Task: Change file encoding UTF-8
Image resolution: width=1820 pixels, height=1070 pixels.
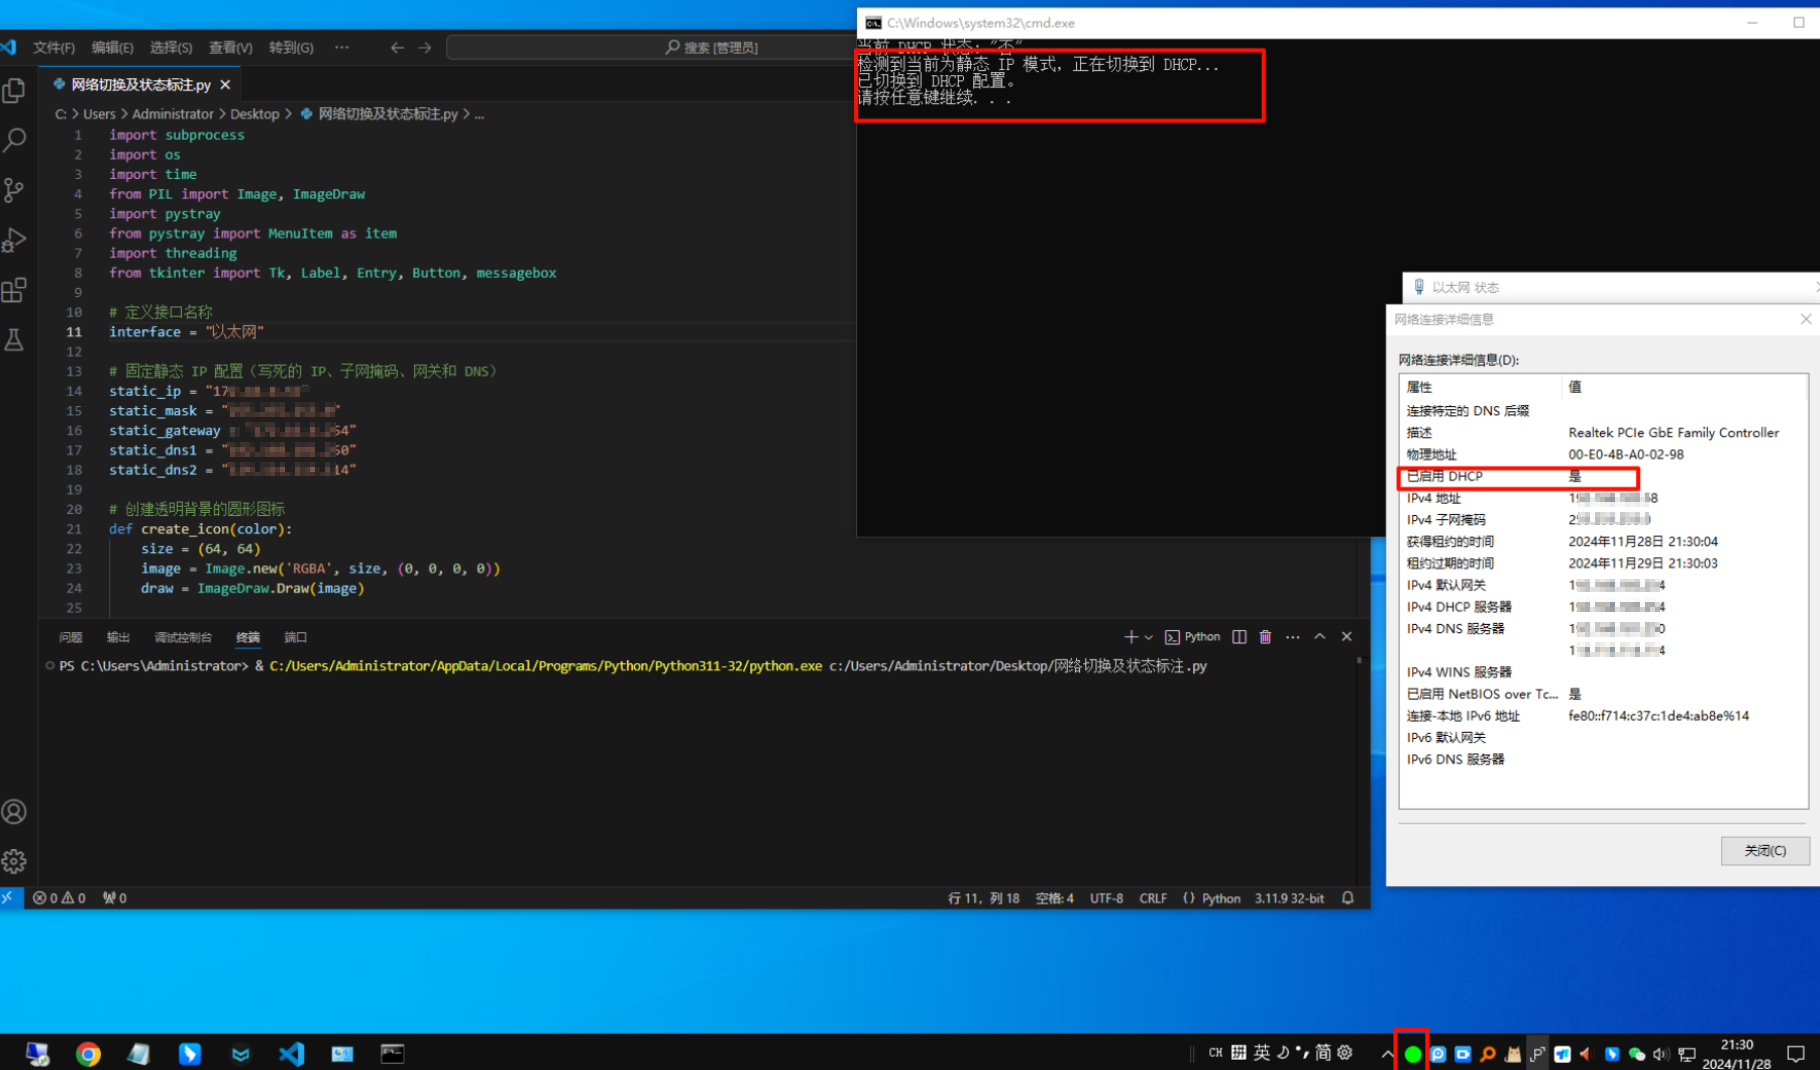Action: click(1106, 898)
